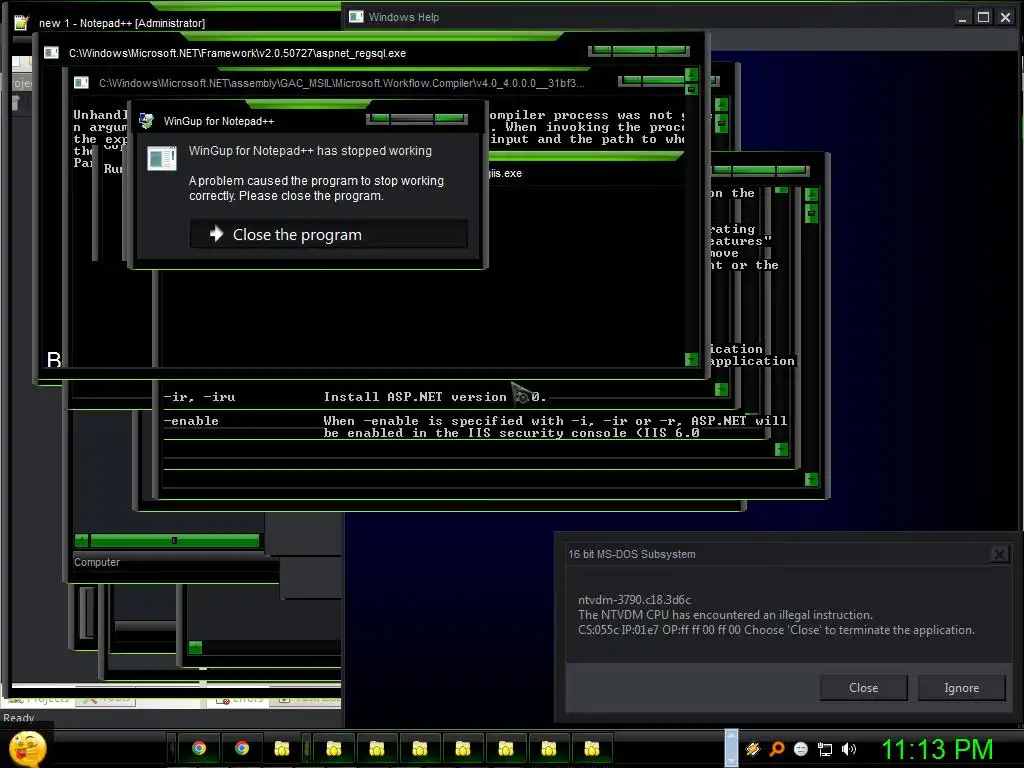Viewport: 1024px width, 768px height.
Task: Close the Windows Help window
Action: pos(1005,17)
